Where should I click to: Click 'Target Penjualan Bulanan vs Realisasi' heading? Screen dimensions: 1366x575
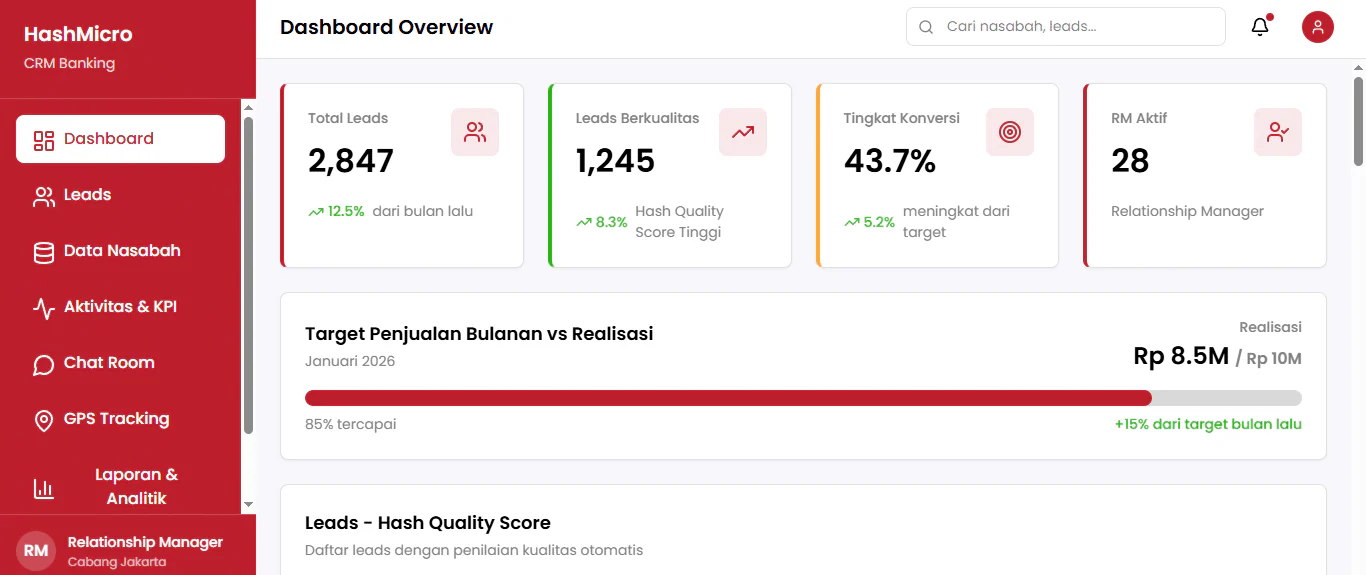click(479, 334)
